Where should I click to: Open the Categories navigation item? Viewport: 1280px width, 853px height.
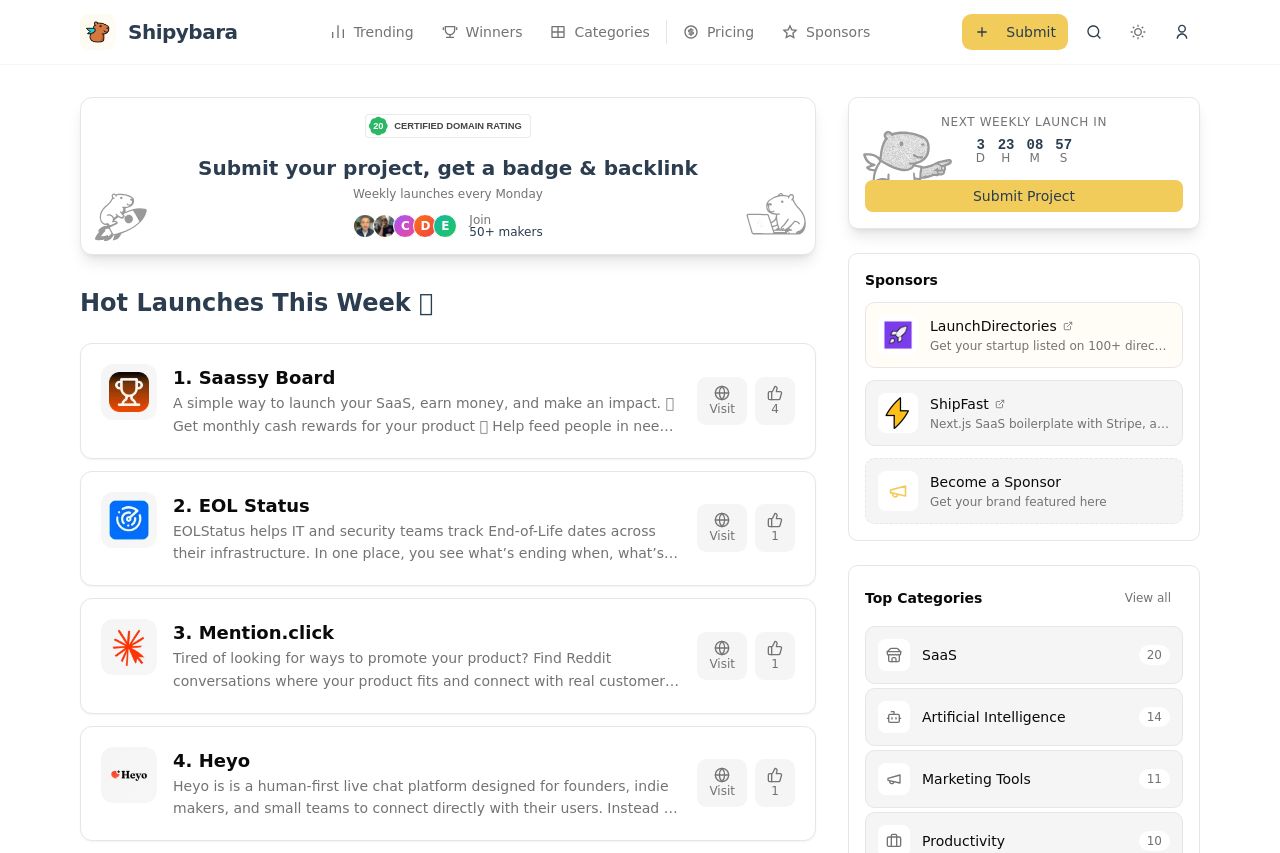click(600, 32)
